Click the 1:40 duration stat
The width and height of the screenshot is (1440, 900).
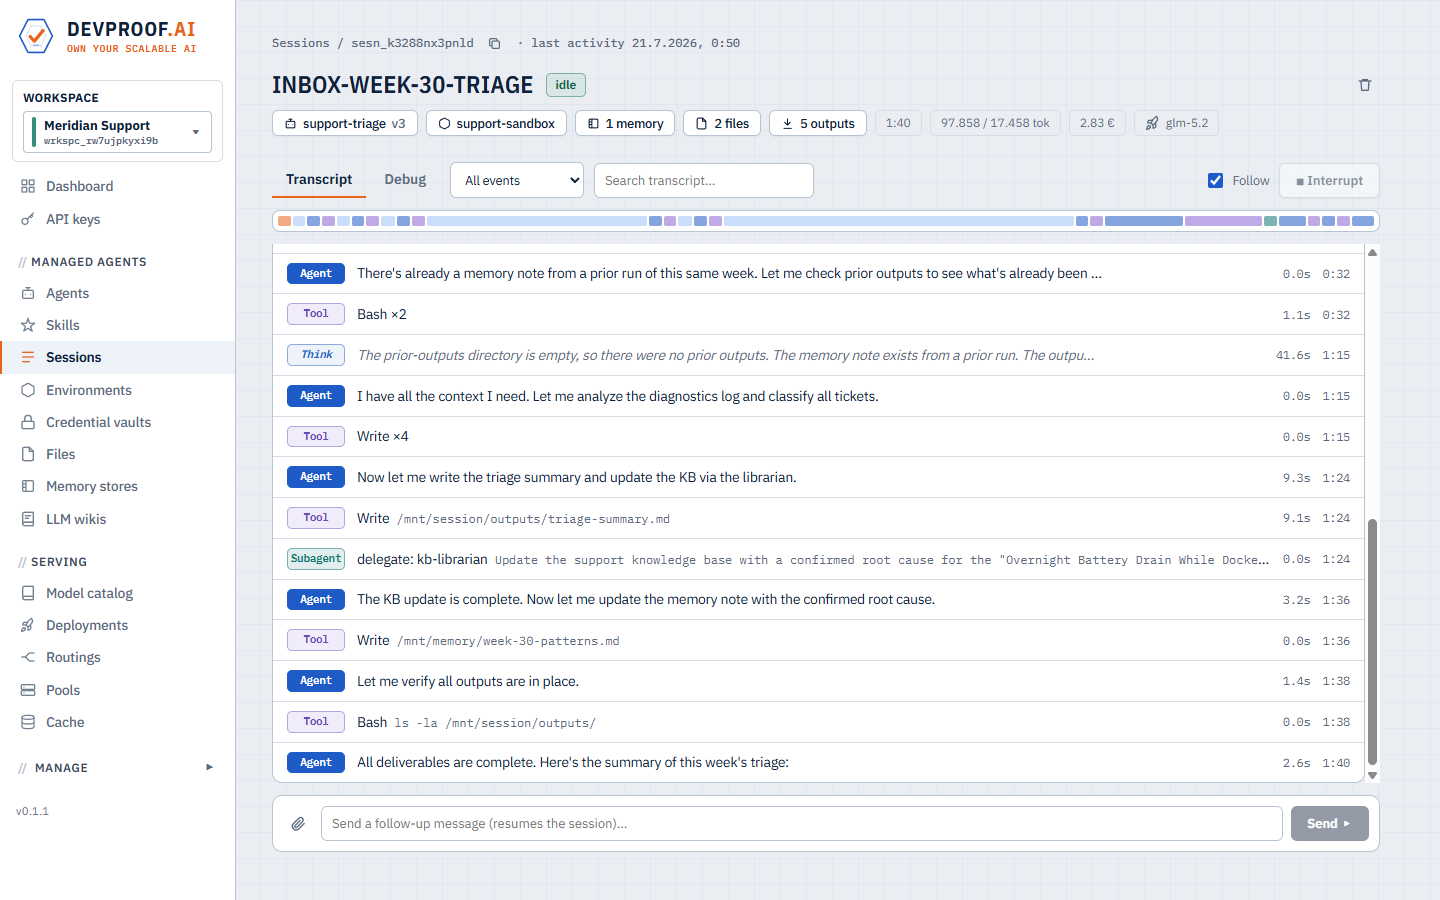tap(898, 123)
